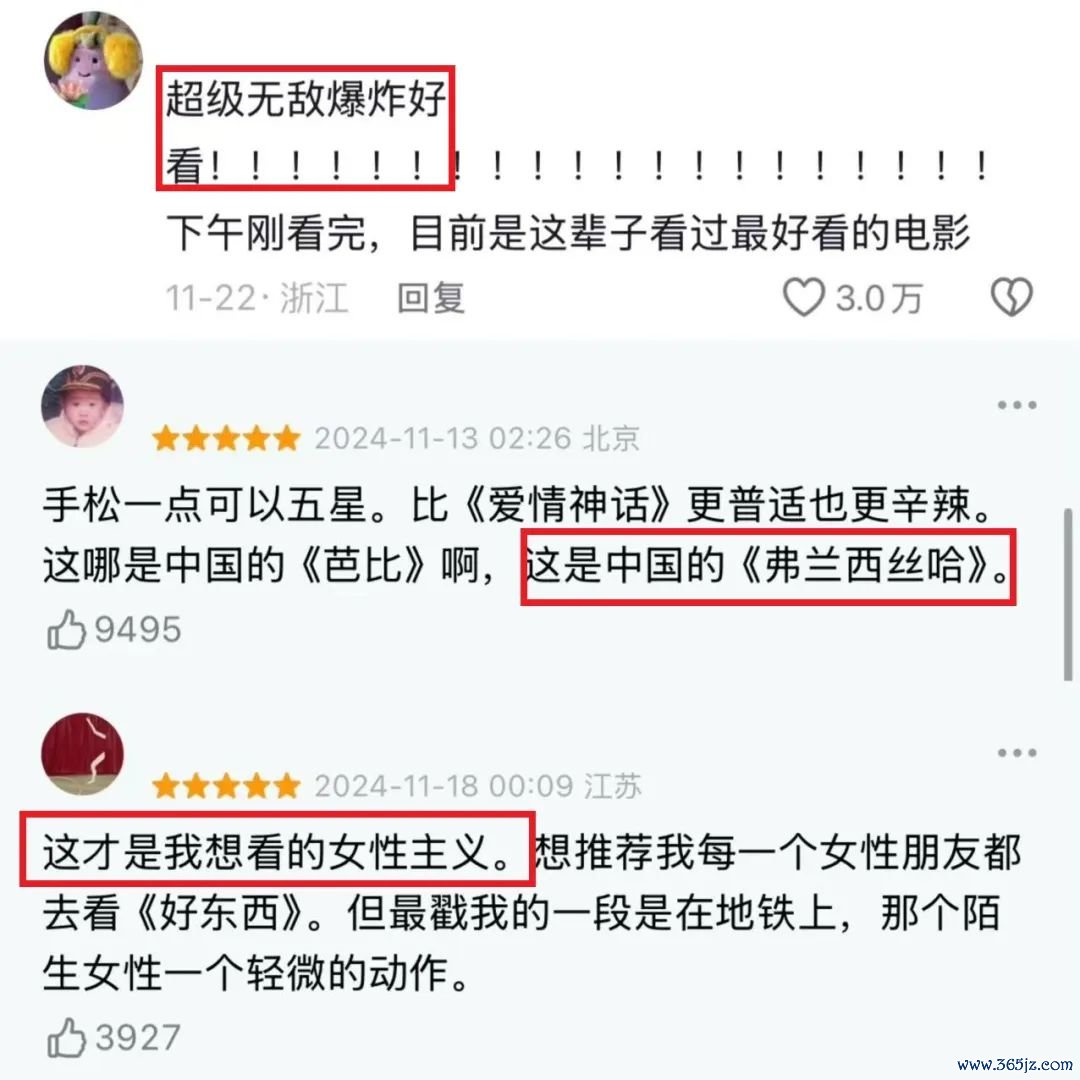Screen dimensions: 1080x1080
Task: Like the Zhejiang comment with heart icon
Action: click(x=803, y=297)
